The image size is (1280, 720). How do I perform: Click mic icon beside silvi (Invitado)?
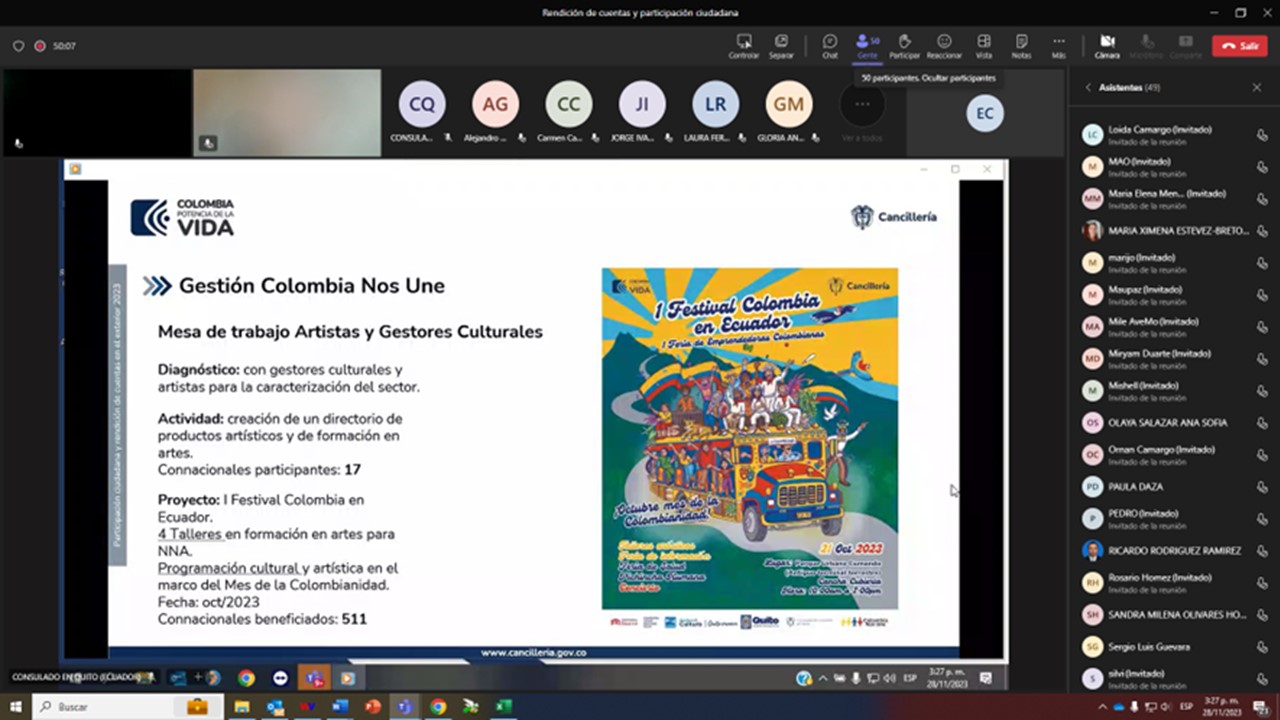1262,679
